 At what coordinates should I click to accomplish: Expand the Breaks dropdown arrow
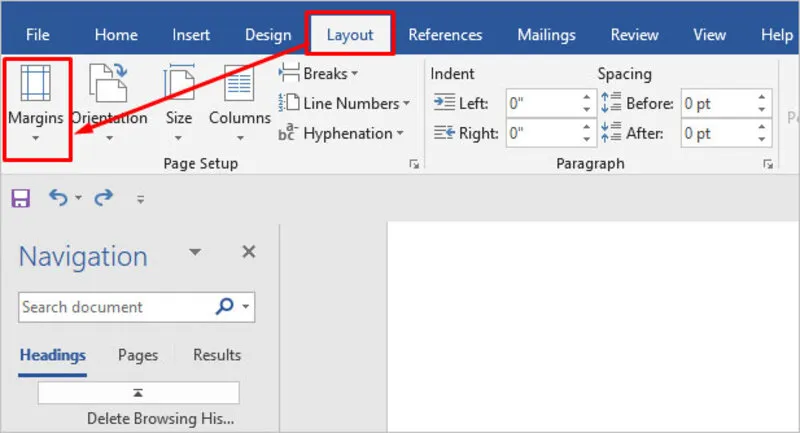(355, 74)
